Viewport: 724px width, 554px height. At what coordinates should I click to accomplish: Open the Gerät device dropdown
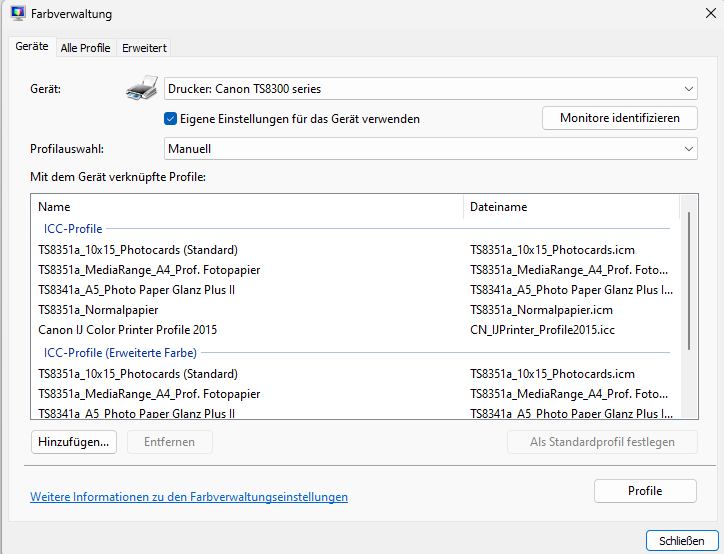(430, 89)
